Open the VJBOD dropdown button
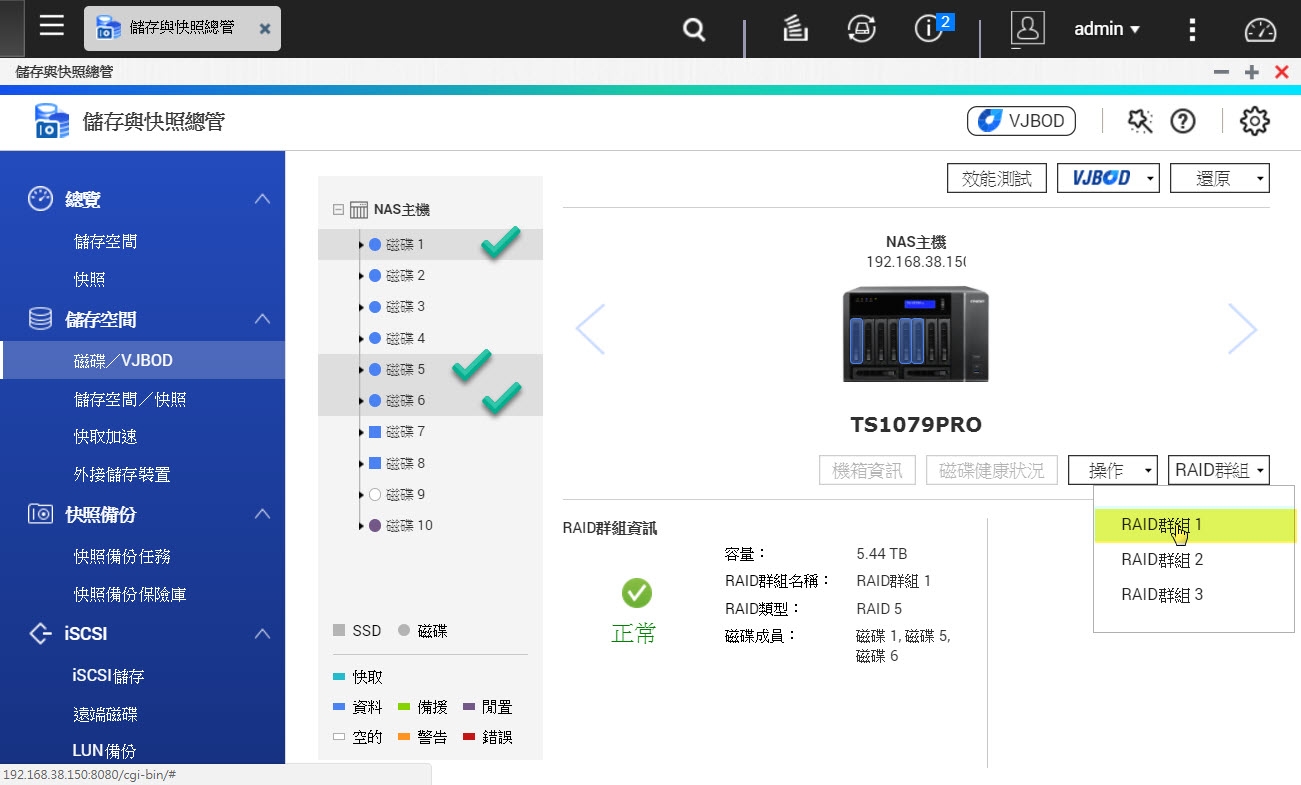Viewport: 1301px width, 785px height. (1108, 179)
